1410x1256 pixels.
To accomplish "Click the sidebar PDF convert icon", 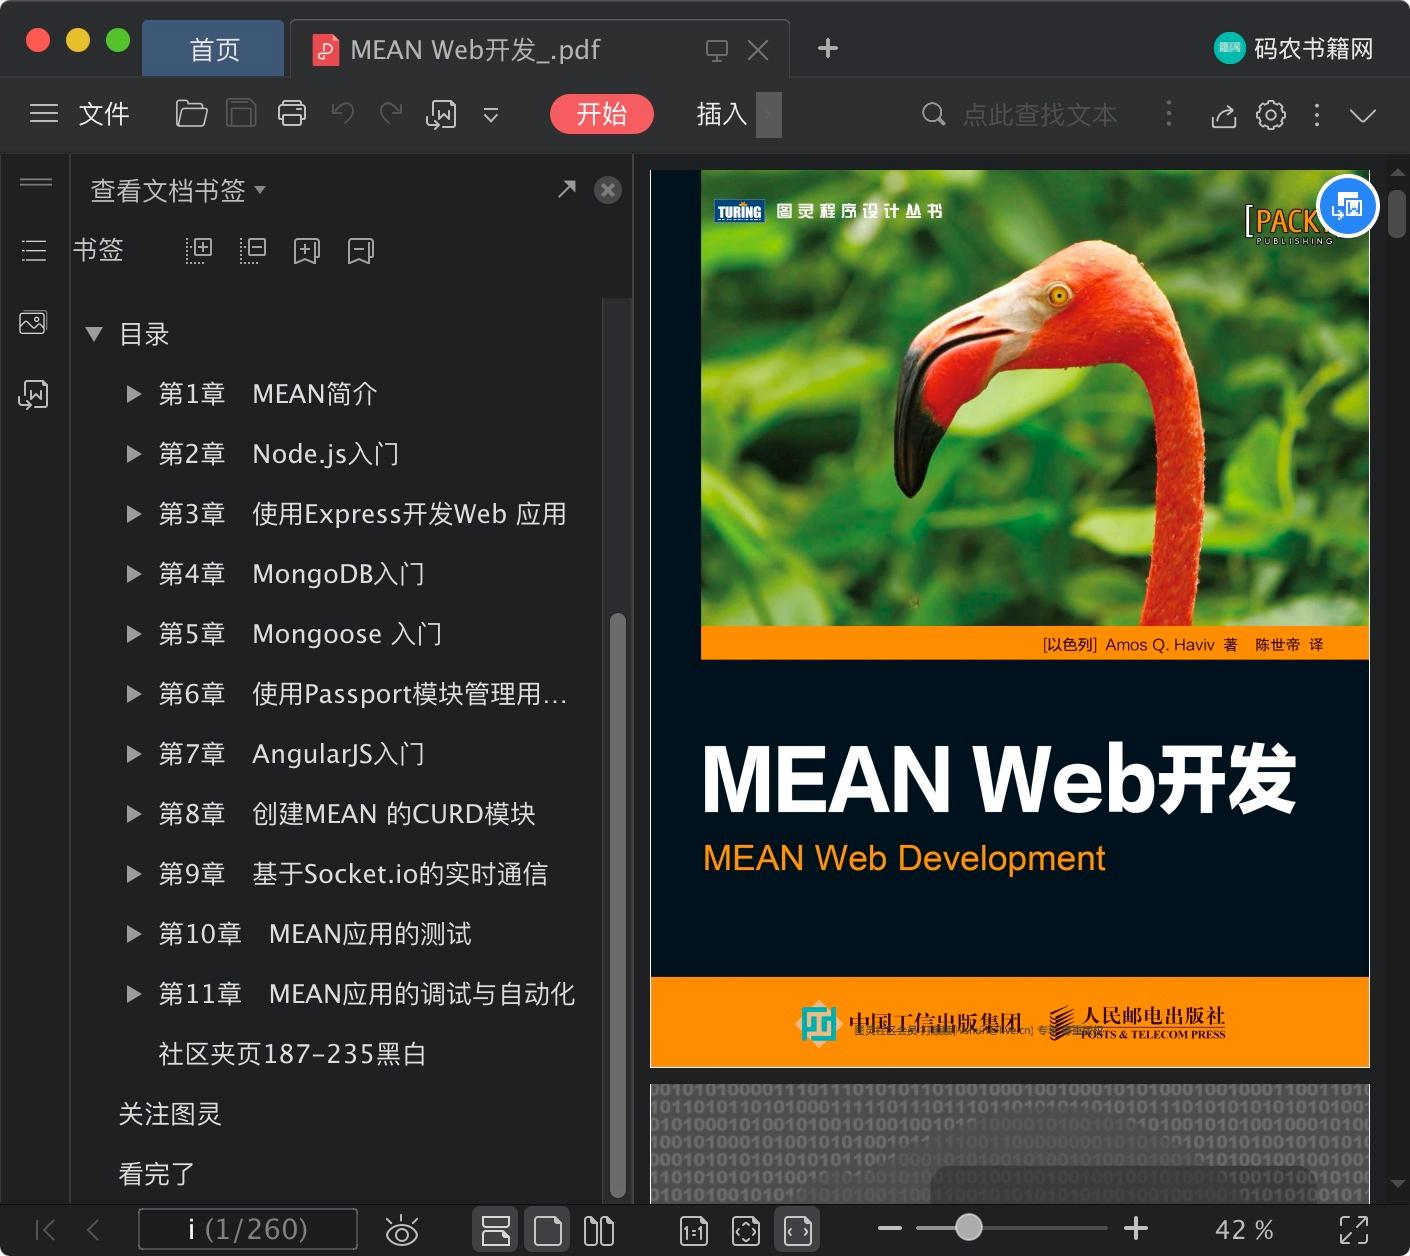I will (x=33, y=395).
